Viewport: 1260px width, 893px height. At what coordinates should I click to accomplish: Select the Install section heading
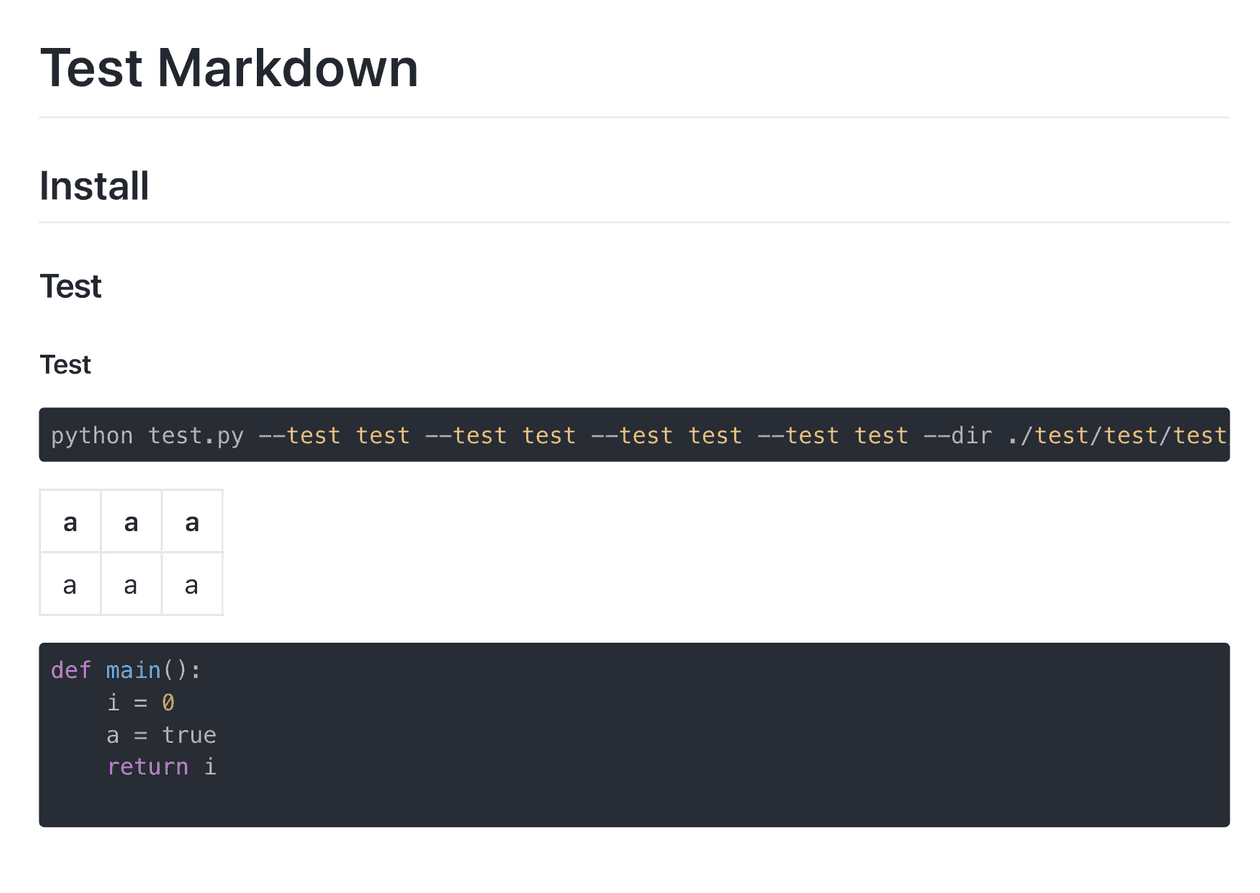[95, 186]
